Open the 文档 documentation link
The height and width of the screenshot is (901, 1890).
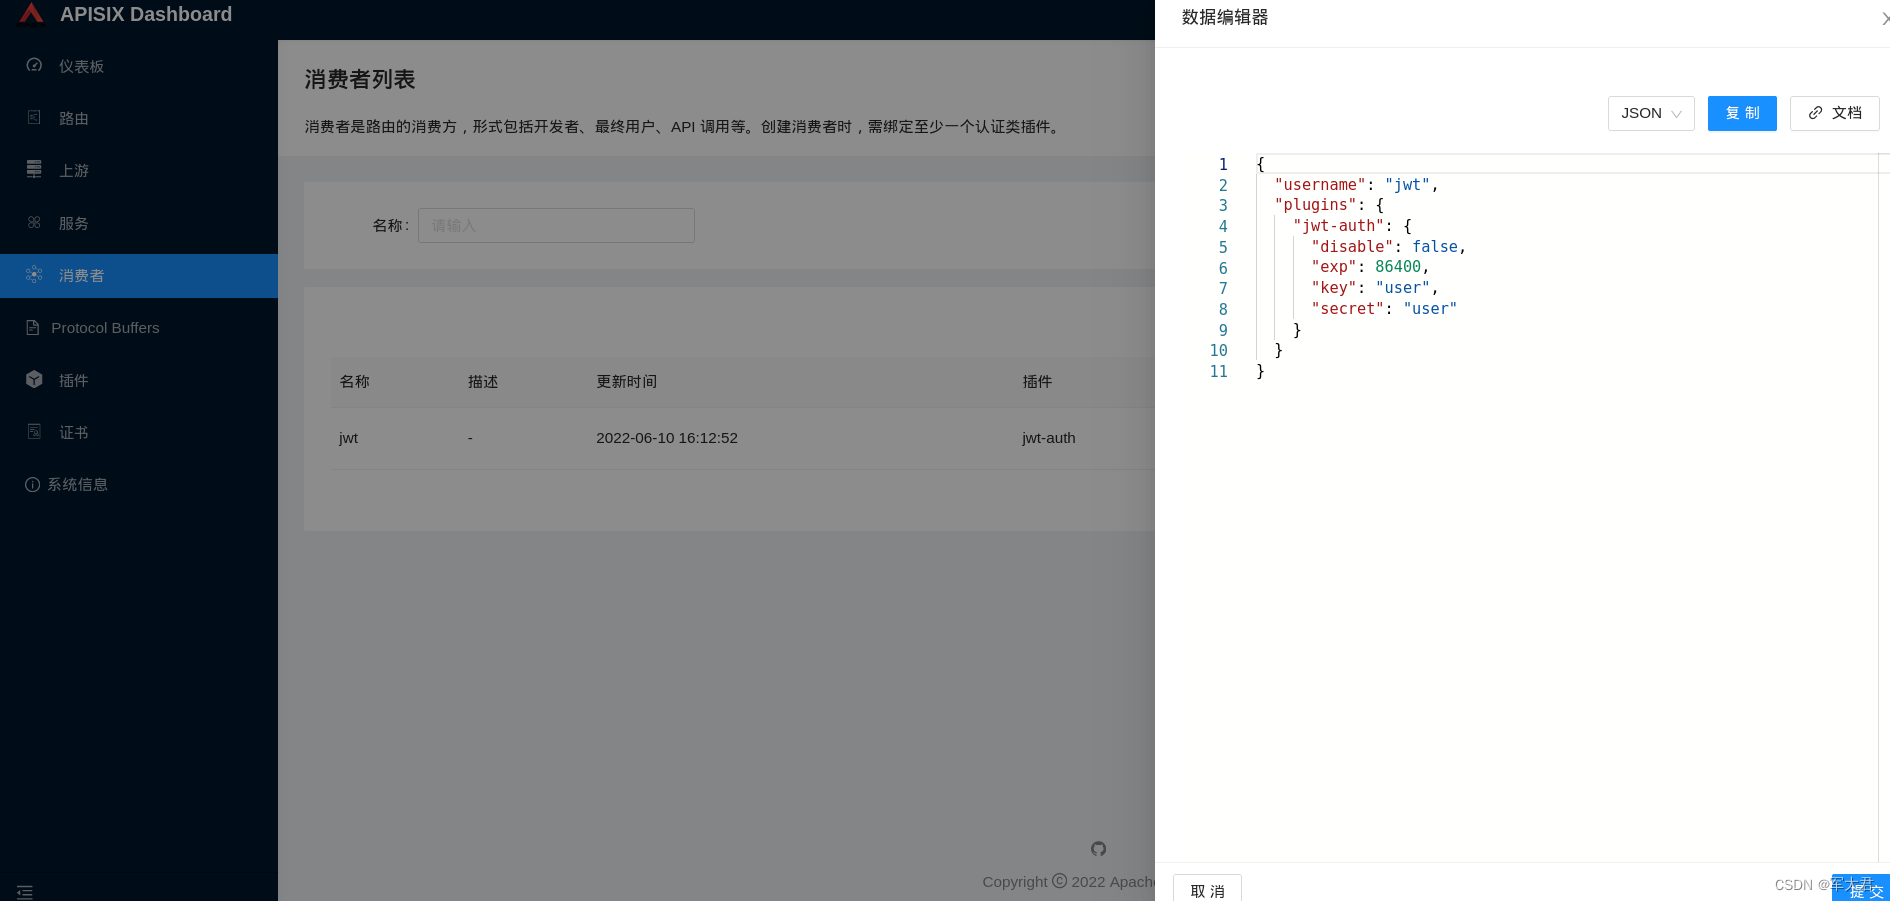1834,113
